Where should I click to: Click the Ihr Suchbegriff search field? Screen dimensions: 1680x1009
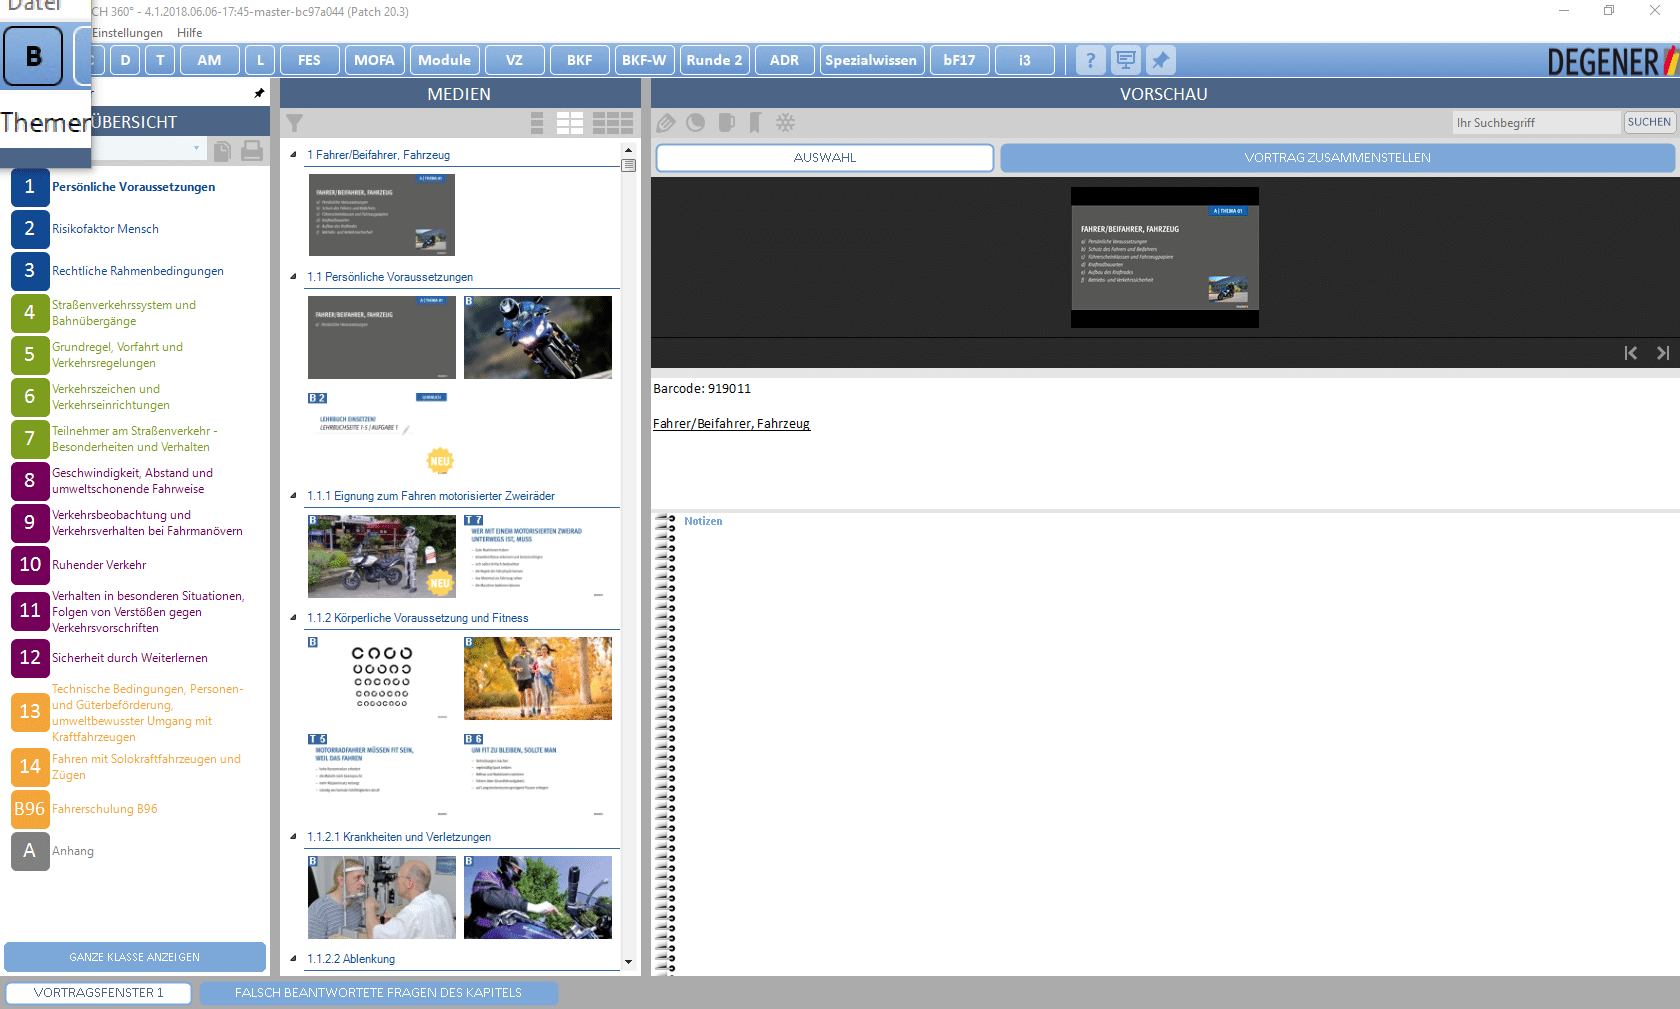(1535, 122)
